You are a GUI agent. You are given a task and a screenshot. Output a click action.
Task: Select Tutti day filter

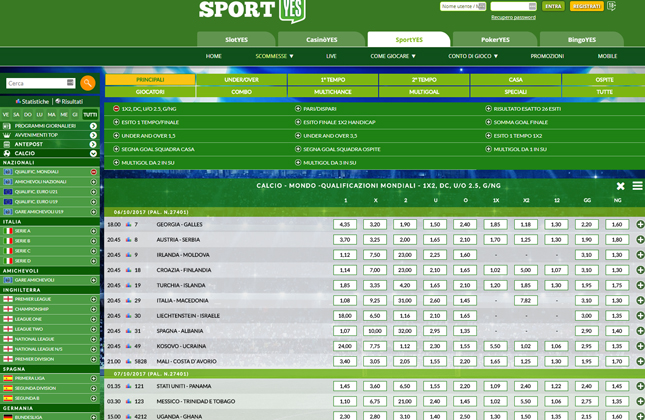(90, 115)
